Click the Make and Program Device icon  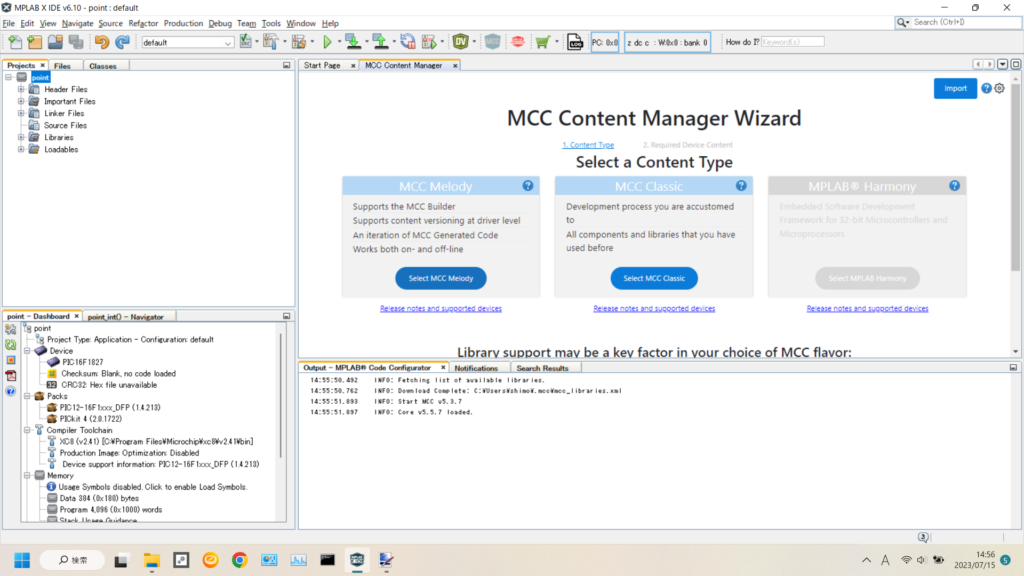click(x=353, y=42)
